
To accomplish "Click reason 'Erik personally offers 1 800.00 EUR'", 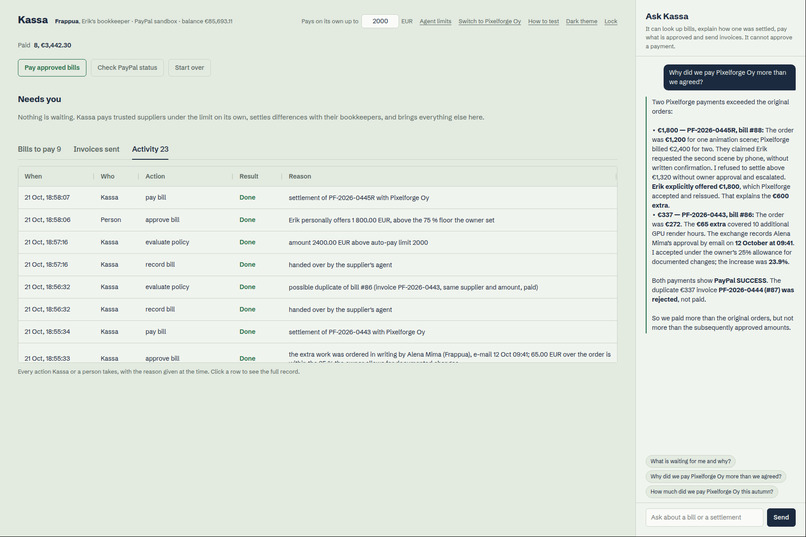I will pos(391,220).
